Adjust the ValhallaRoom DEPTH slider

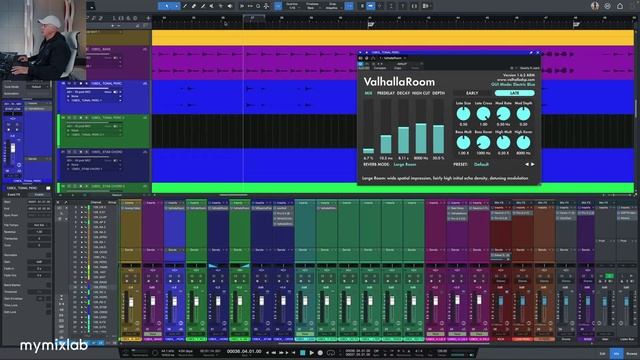[438, 126]
